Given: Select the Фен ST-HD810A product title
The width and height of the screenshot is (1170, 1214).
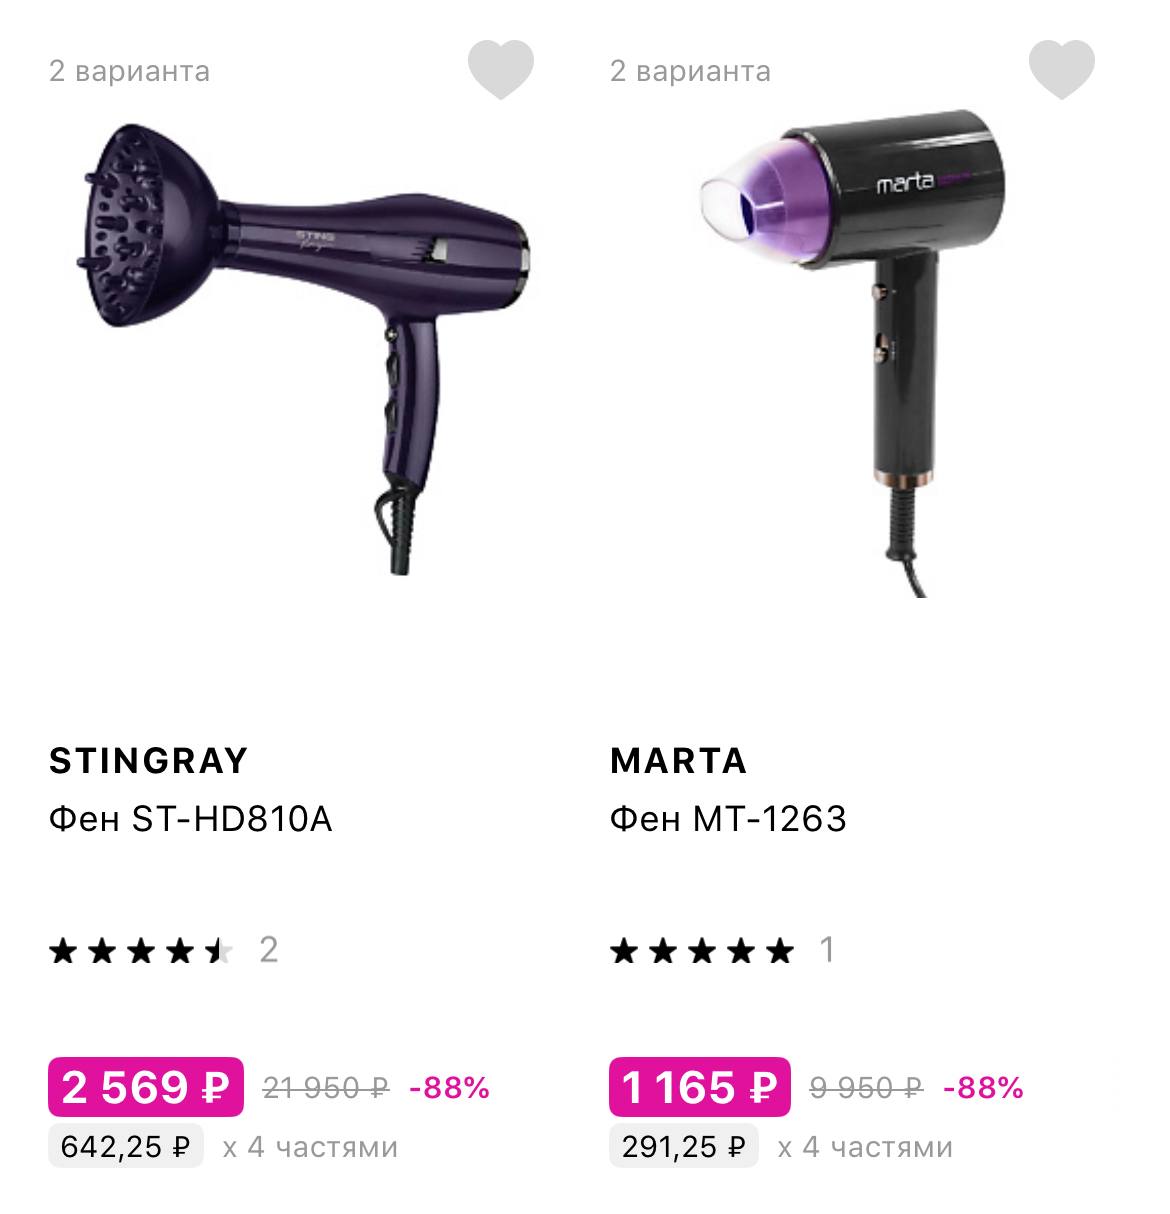Looking at the screenshot, I should [190, 819].
